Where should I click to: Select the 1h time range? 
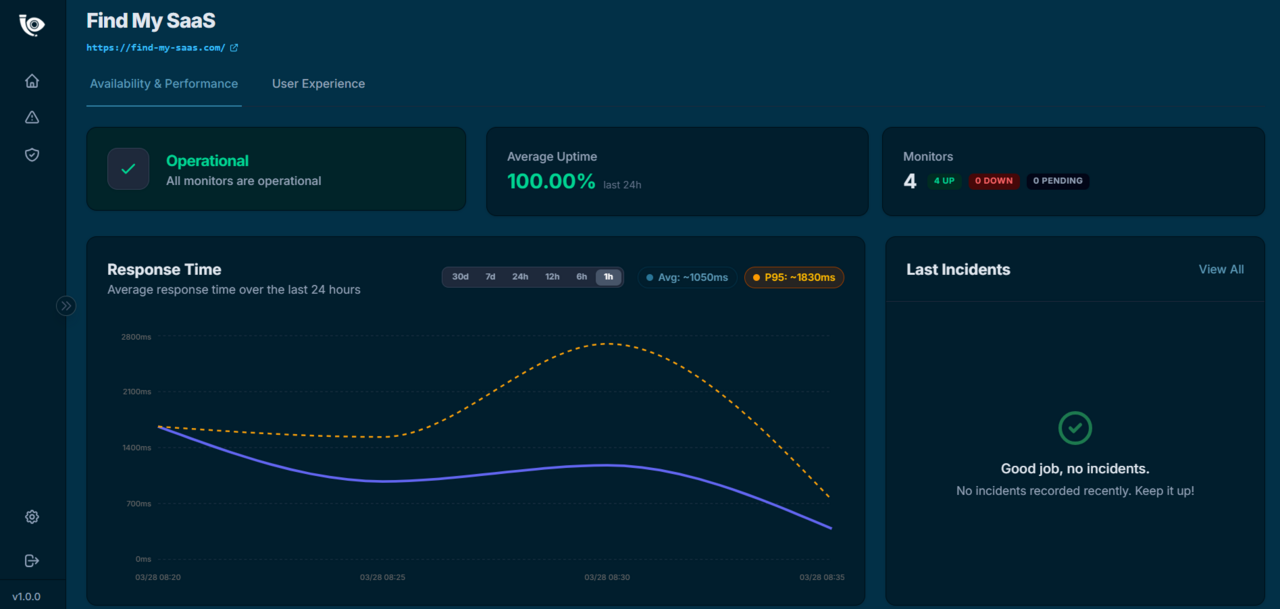point(608,277)
